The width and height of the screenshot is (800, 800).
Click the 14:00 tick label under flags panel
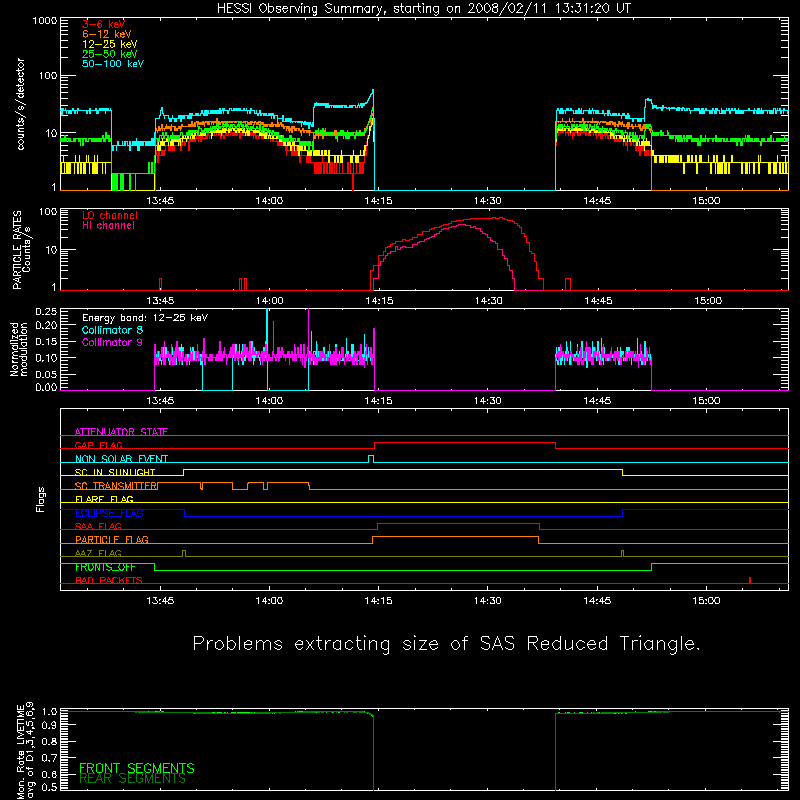pyautogui.click(x=269, y=601)
